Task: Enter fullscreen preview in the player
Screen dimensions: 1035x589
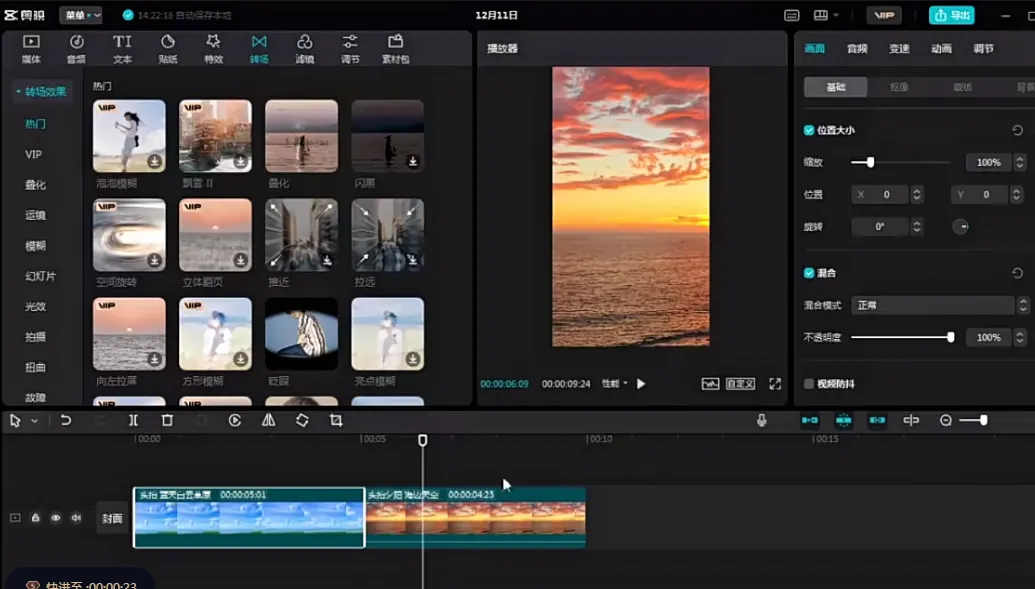Action: (x=775, y=384)
